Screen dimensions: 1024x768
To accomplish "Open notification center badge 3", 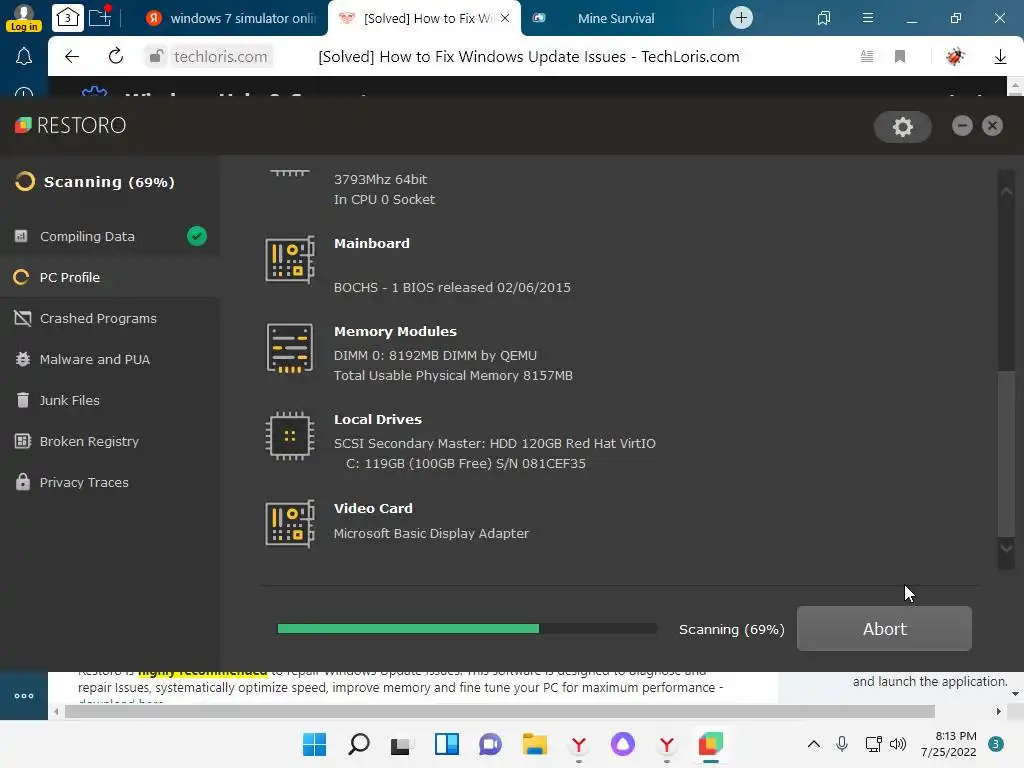I will [x=996, y=744].
